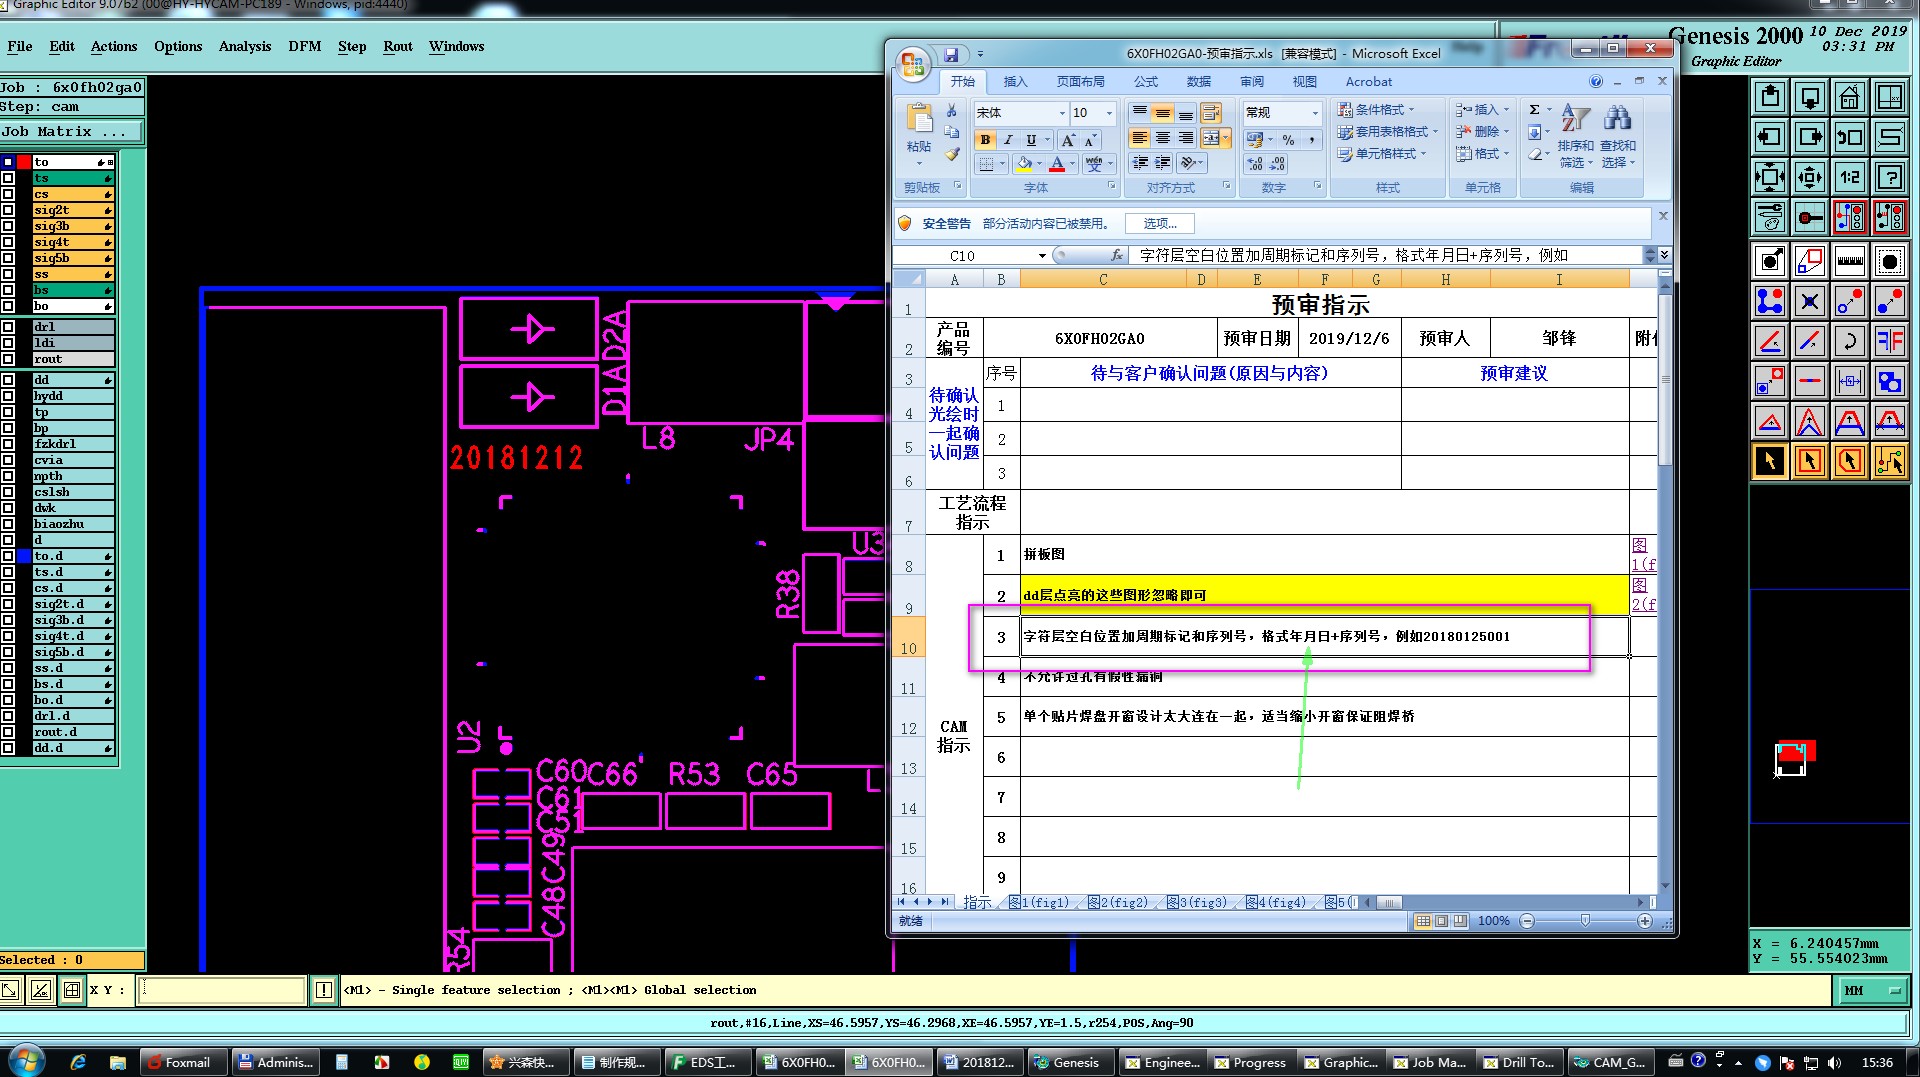
Task: Click the Home view icon in Genesis toolbar
Action: [x=1849, y=98]
